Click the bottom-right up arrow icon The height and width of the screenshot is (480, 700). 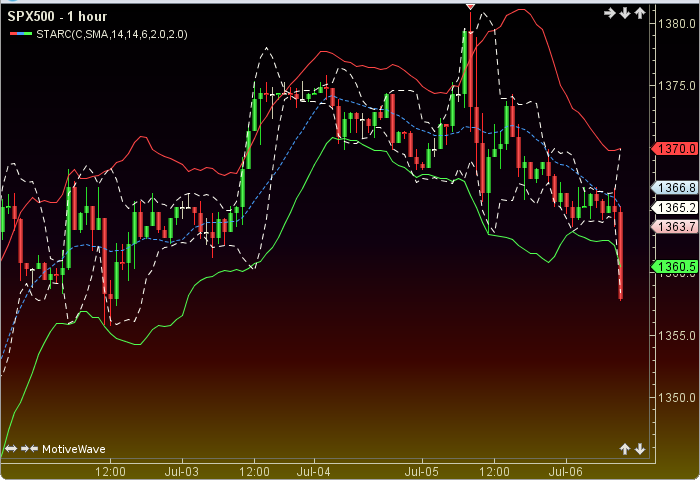click(625, 449)
